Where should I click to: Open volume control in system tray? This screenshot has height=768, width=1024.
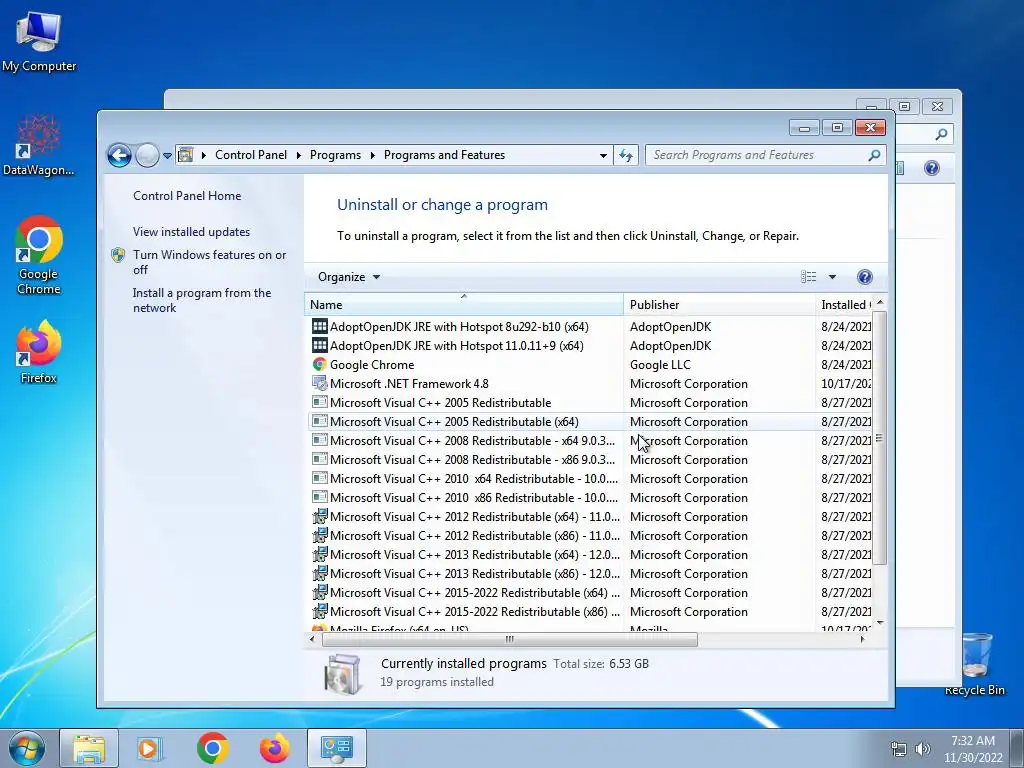(923, 749)
